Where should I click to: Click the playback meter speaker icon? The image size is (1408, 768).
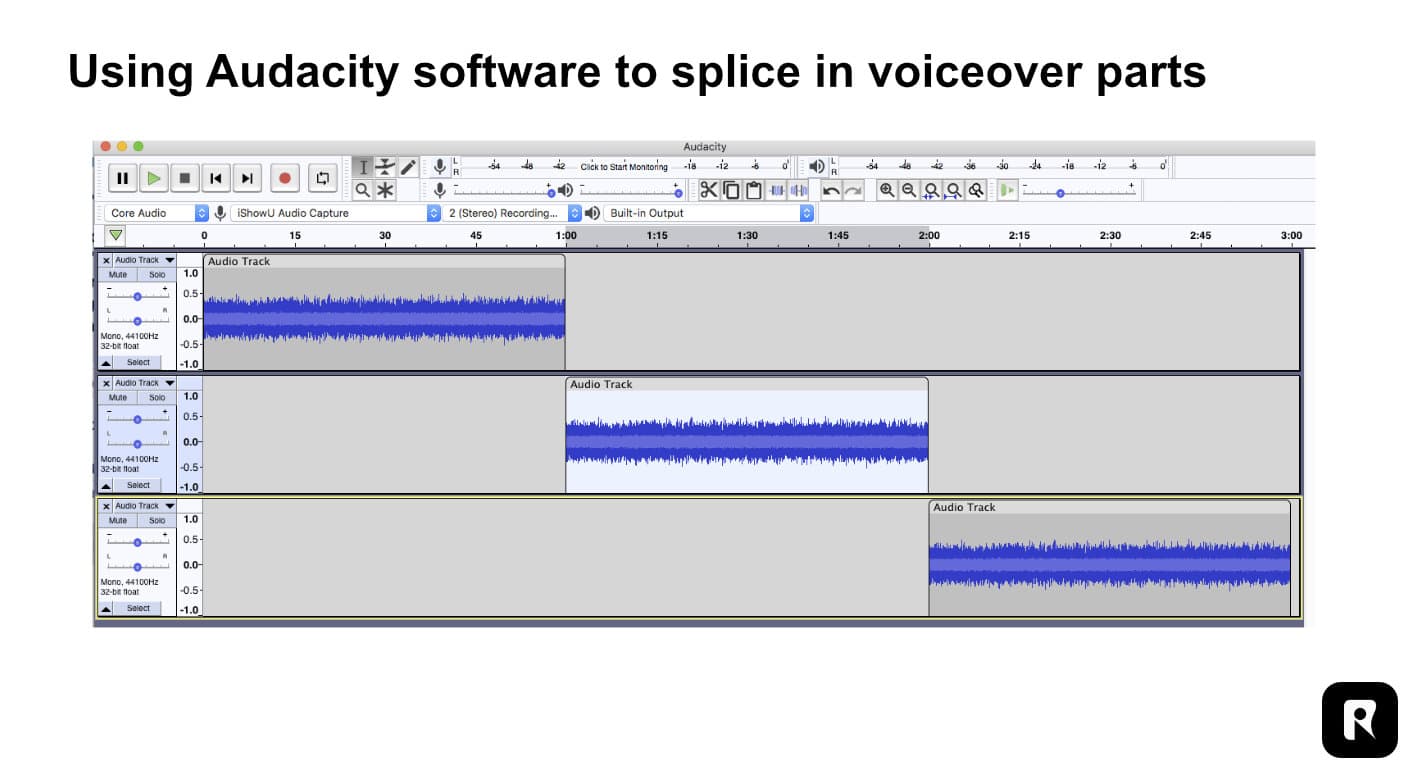[817, 166]
